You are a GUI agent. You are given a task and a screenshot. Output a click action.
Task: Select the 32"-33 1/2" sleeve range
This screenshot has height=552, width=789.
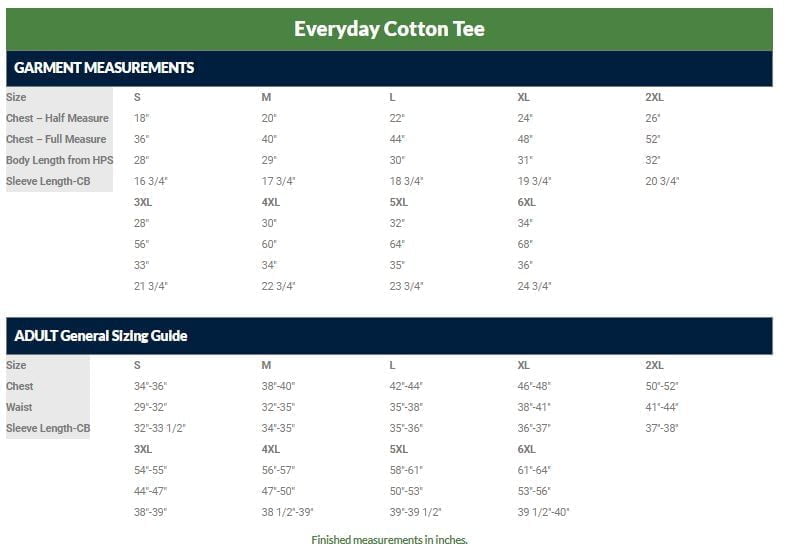click(159, 428)
